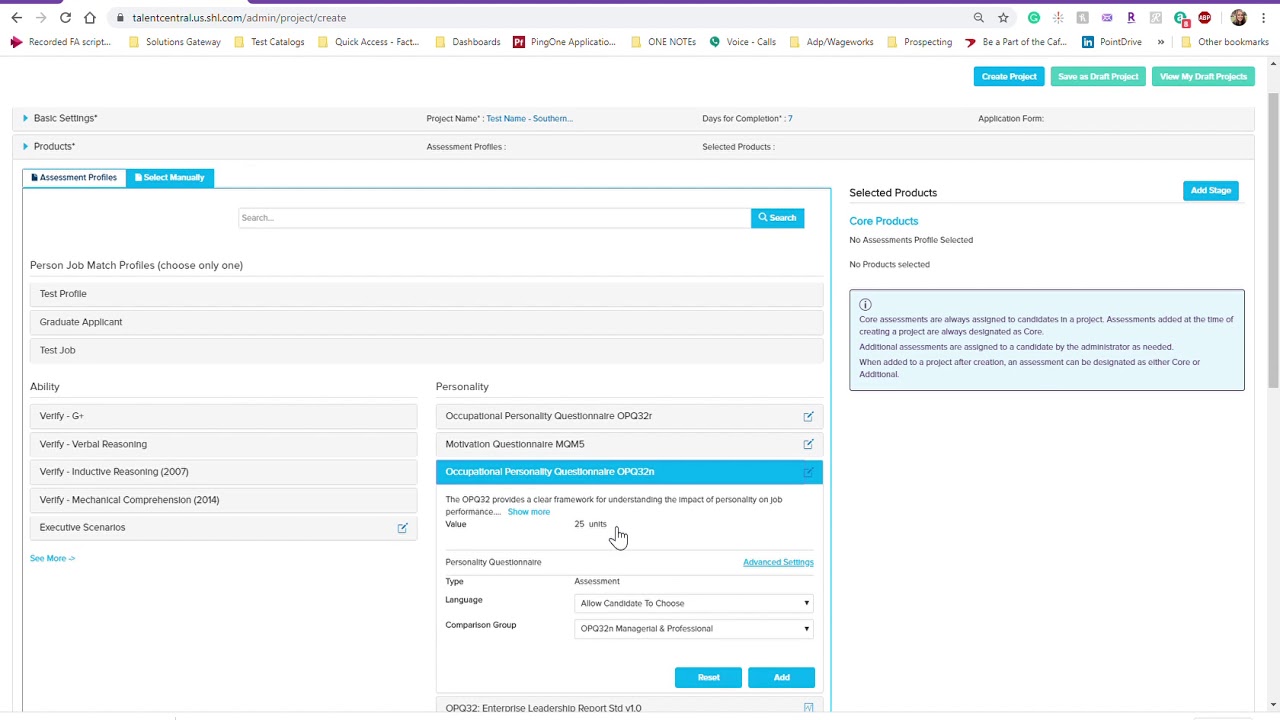The height and width of the screenshot is (720, 1280).
Task: Open the Comparison Group dropdown
Action: point(694,628)
